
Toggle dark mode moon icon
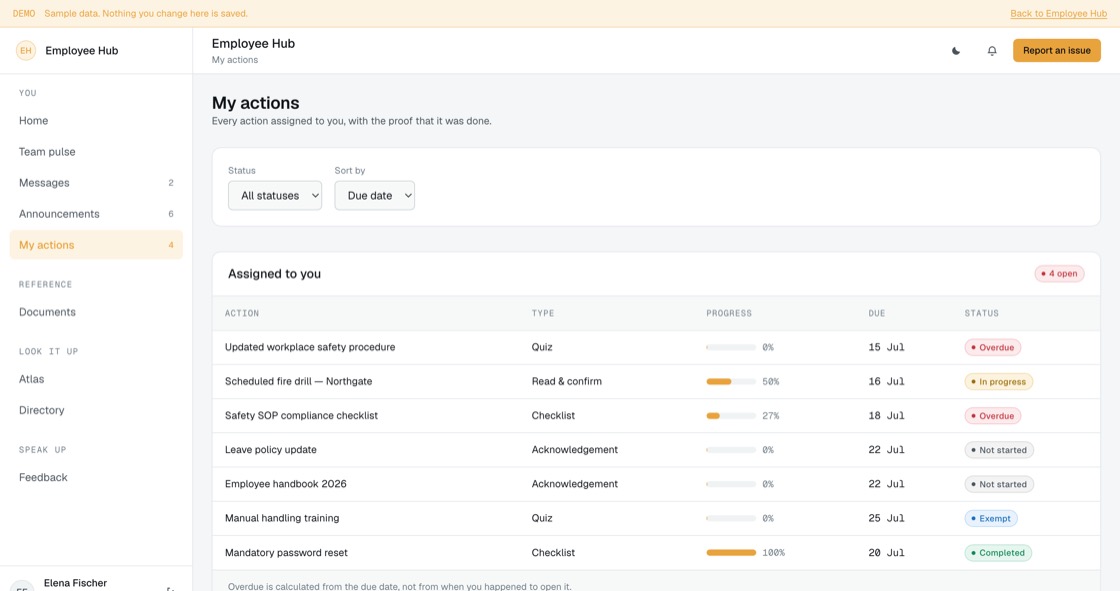point(956,51)
